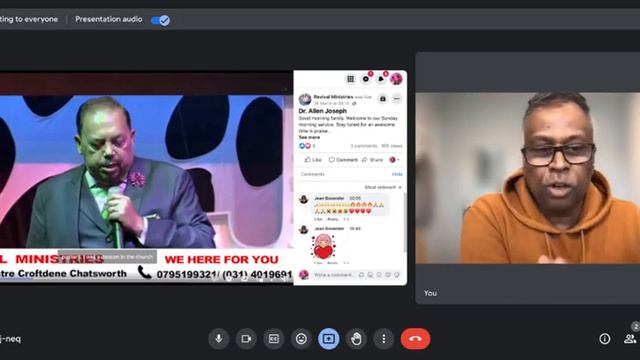Click the heart sticker in the comment
640x360 pixels.
[323, 247]
